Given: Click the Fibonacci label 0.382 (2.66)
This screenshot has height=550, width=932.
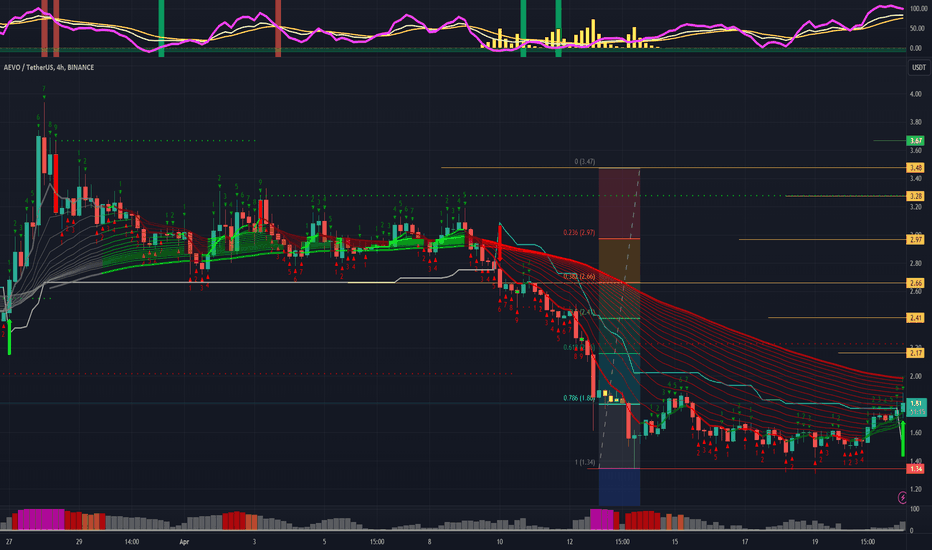Looking at the screenshot, I should [x=579, y=276].
